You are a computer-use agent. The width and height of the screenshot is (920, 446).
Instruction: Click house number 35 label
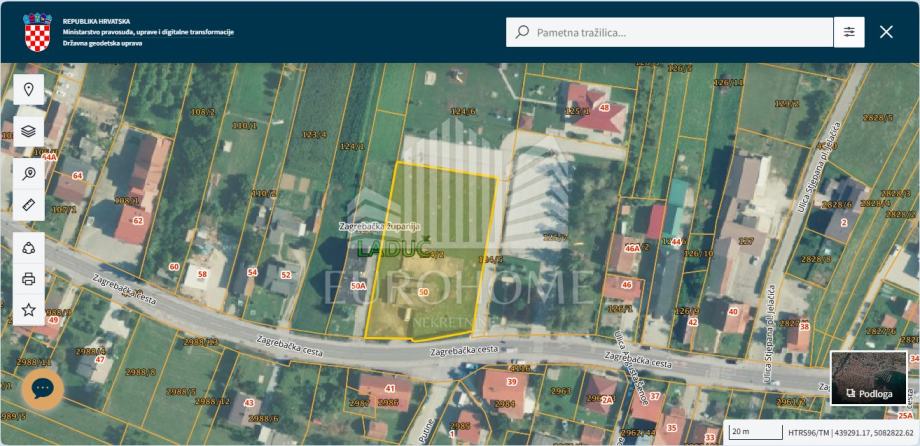(671, 427)
